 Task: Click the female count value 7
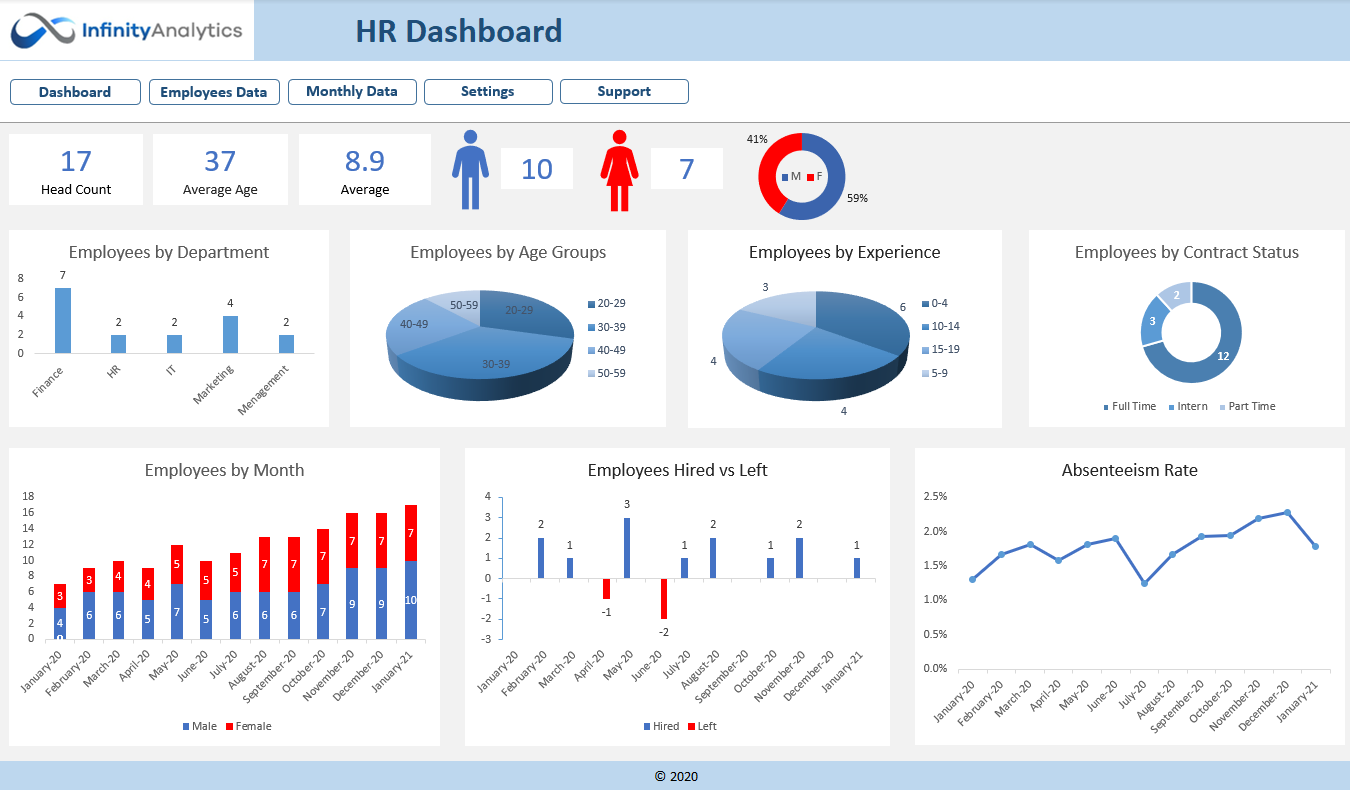click(x=686, y=169)
